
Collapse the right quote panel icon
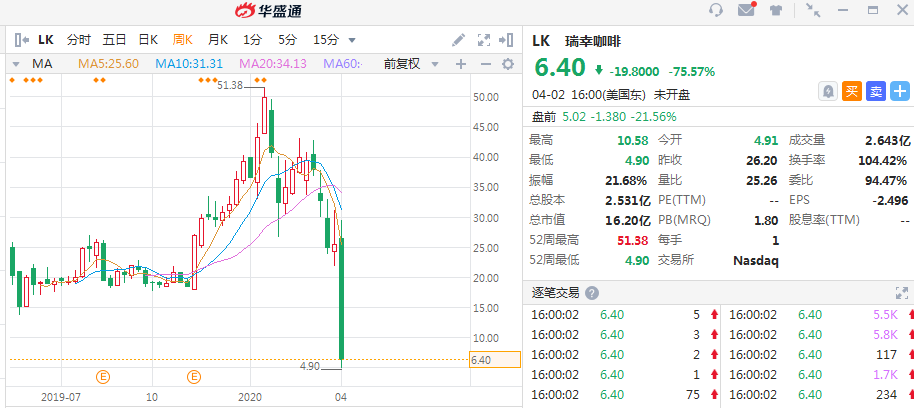click(506, 40)
